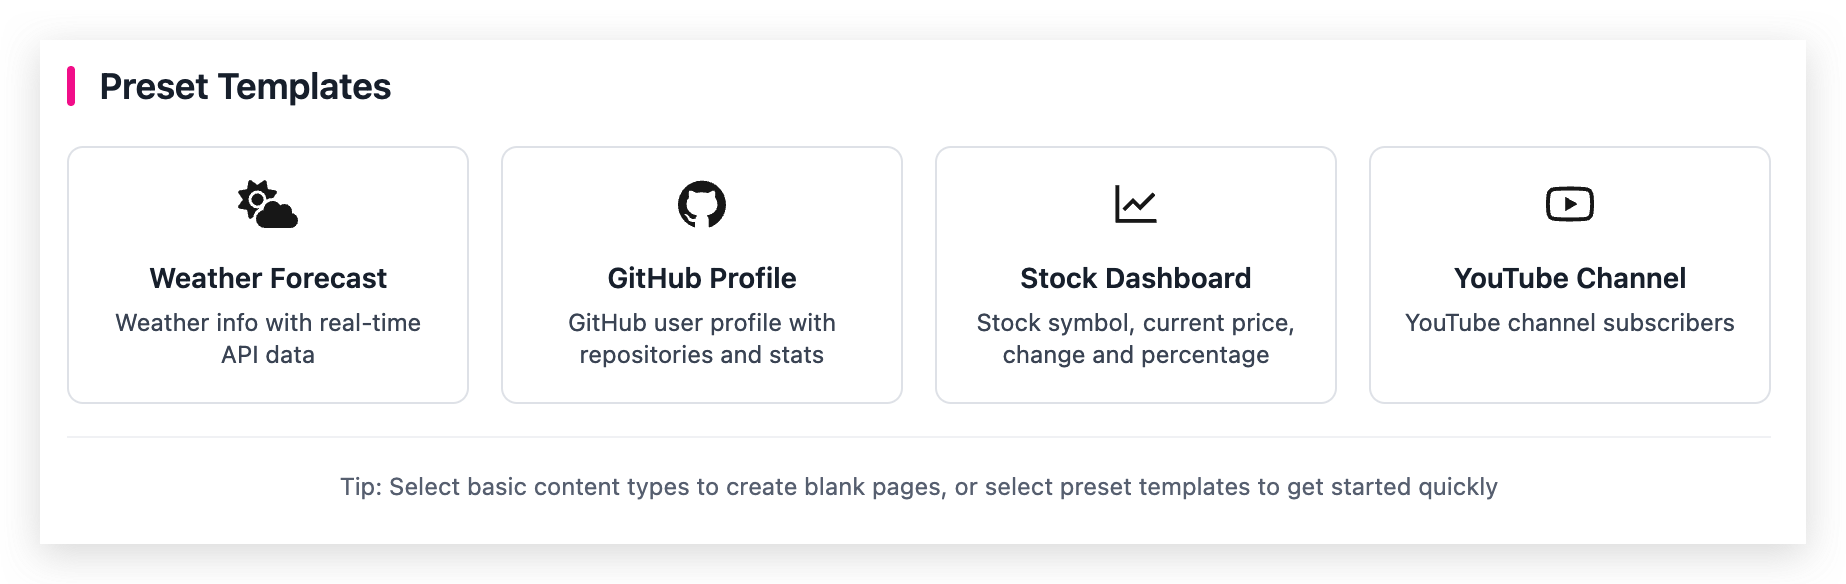Viewport: 1846px width, 584px height.
Task: Click the GitHub octocat logo icon
Action: tap(701, 204)
